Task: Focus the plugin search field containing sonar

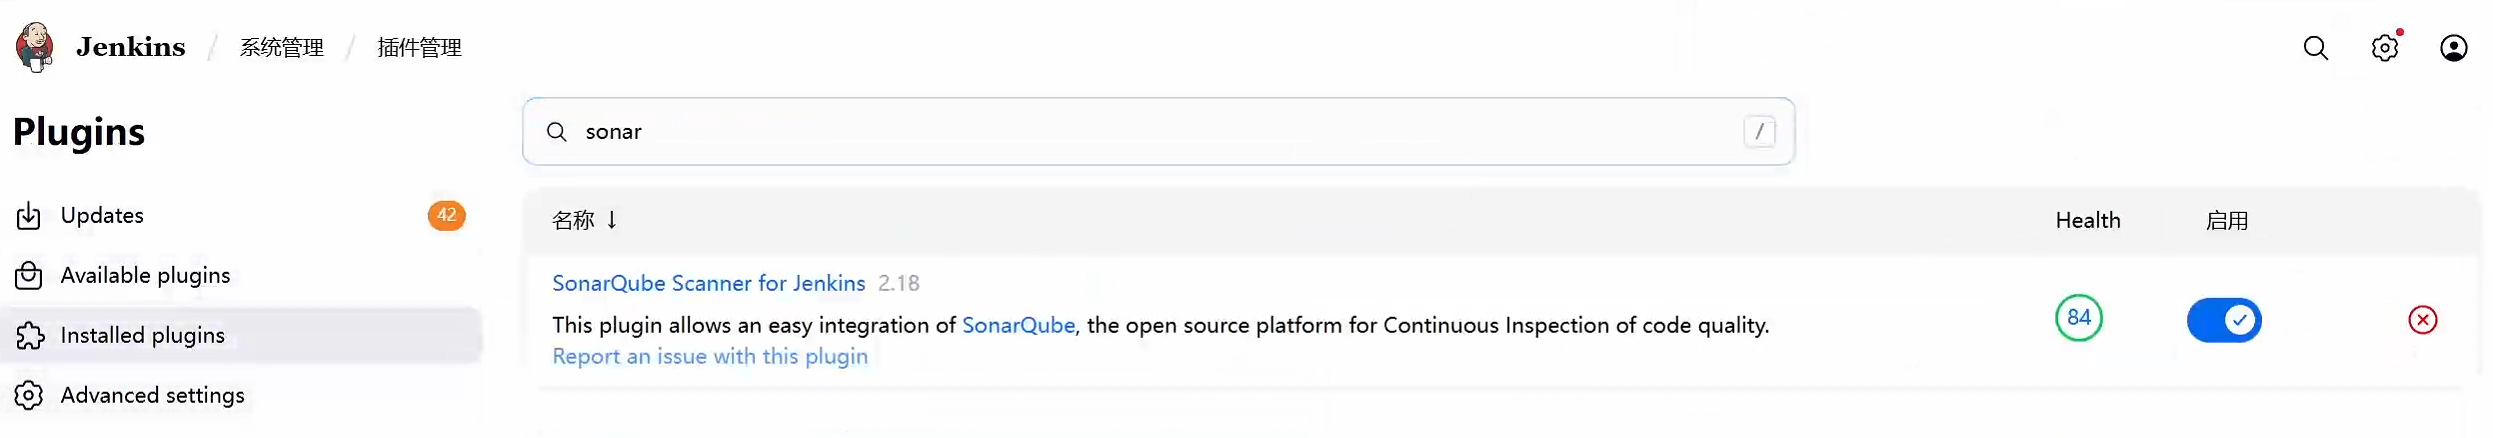Action: click(1158, 131)
